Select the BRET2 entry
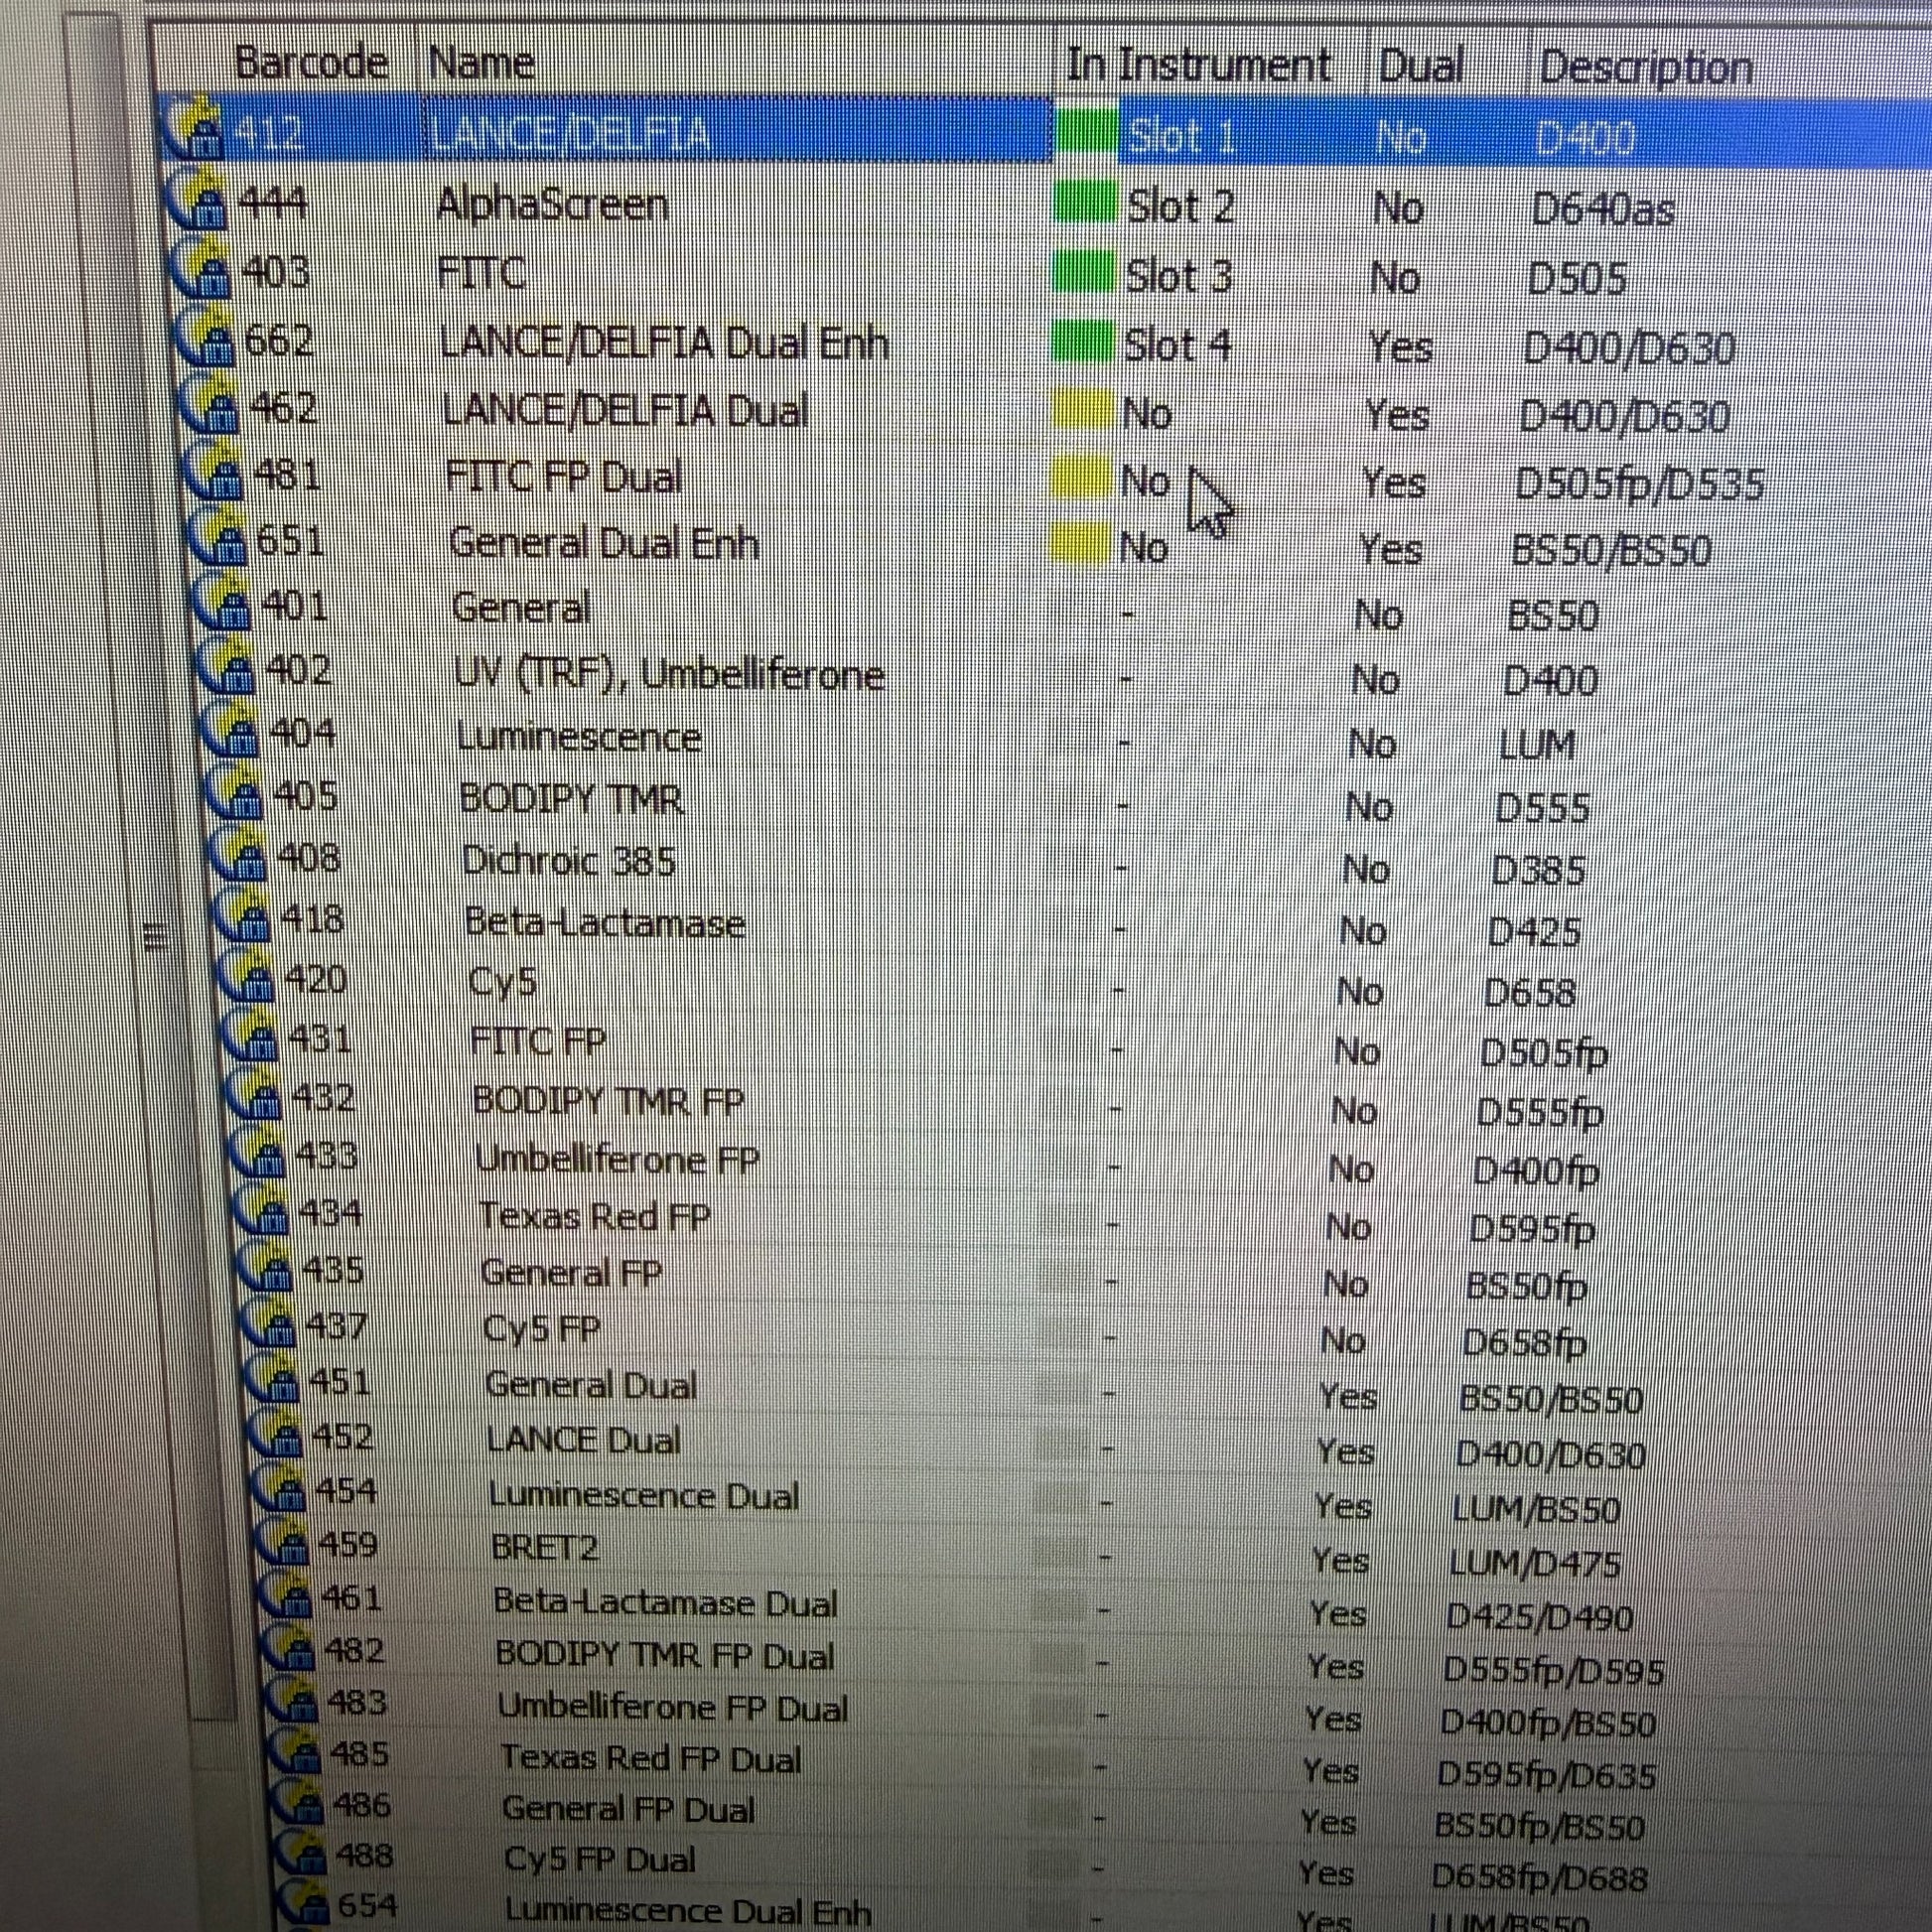Image resolution: width=1932 pixels, height=1932 pixels. point(545,1548)
